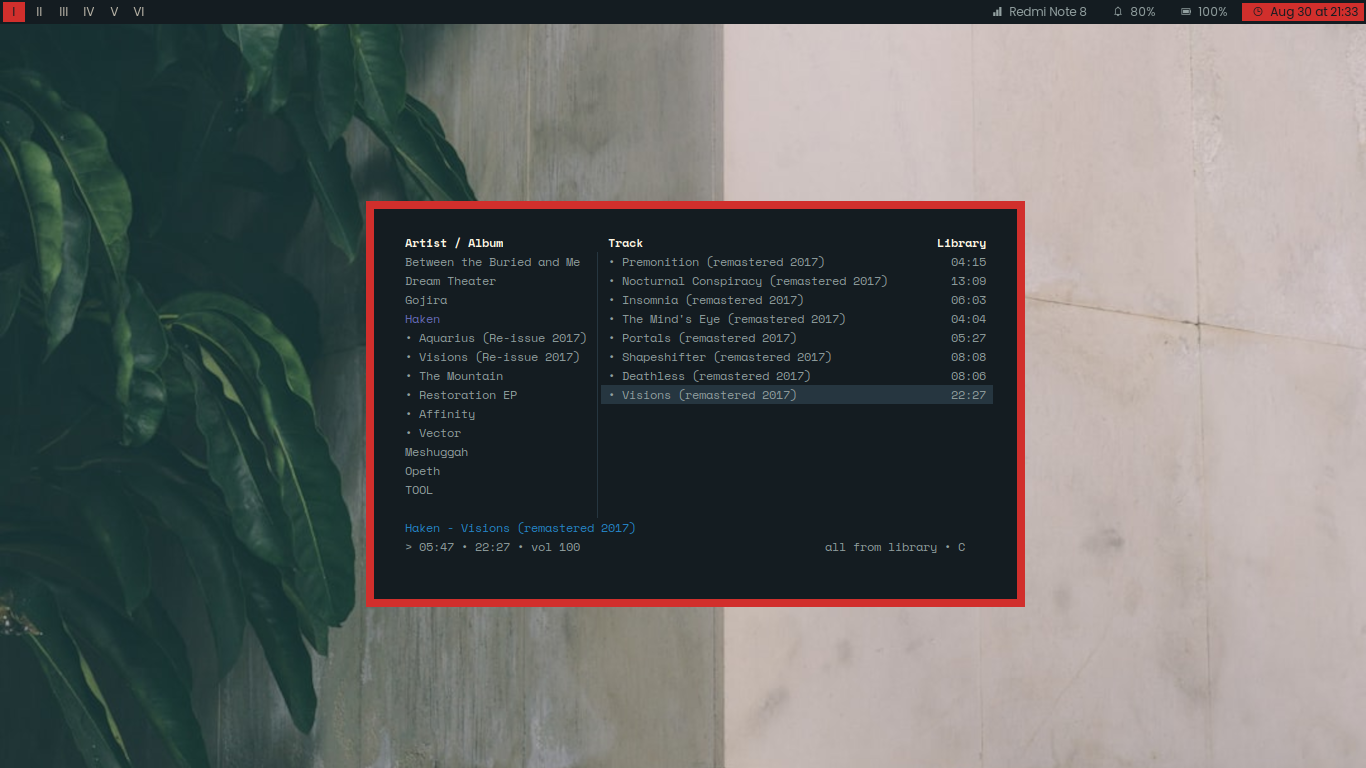Expand the Opeth artist entry
This screenshot has height=768, width=1366.
pyautogui.click(x=422, y=471)
